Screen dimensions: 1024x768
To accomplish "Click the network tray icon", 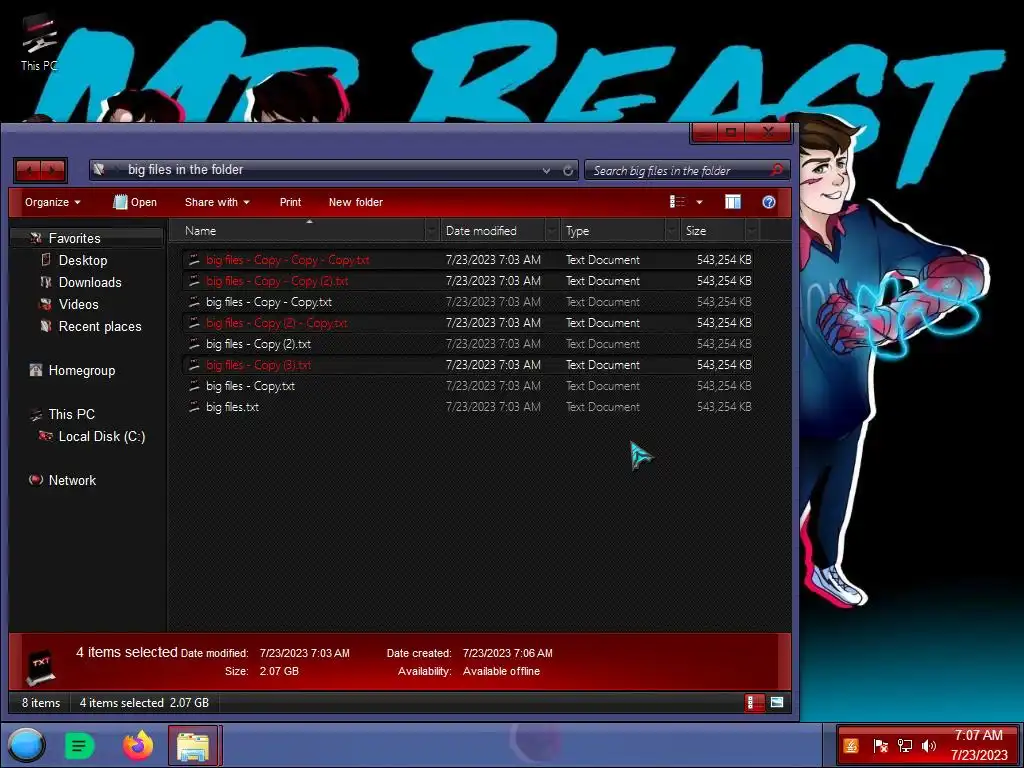I will point(904,745).
